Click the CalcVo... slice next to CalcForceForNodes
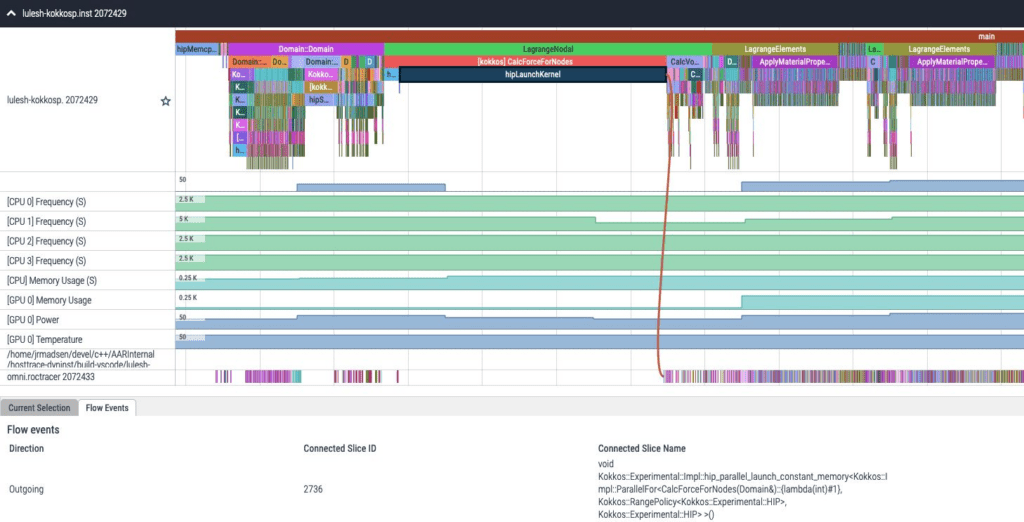 tap(684, 61)
